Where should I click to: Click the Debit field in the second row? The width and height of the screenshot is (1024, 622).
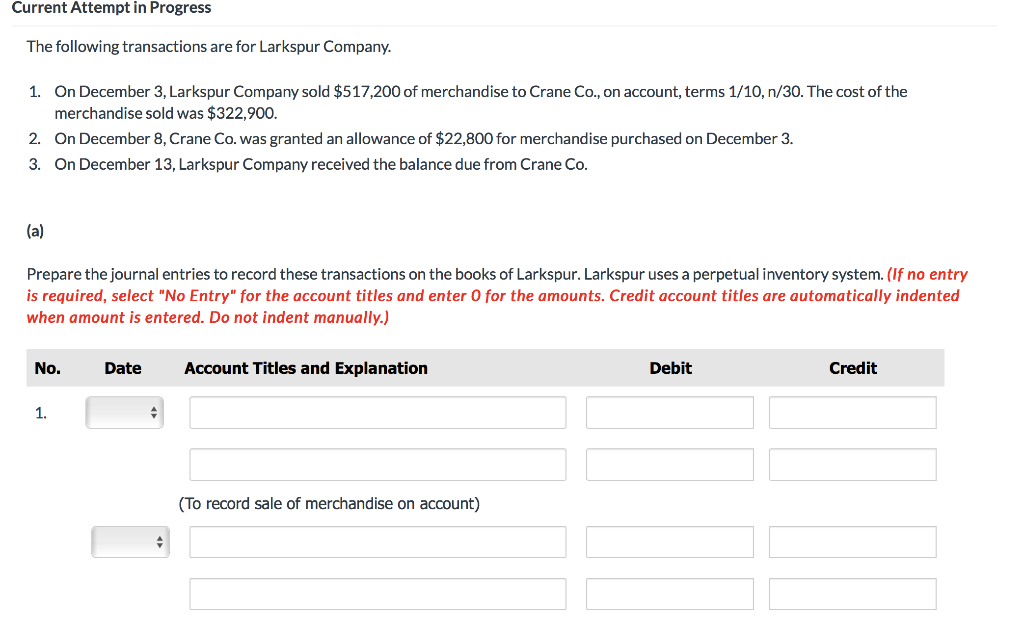click(670, 464)
